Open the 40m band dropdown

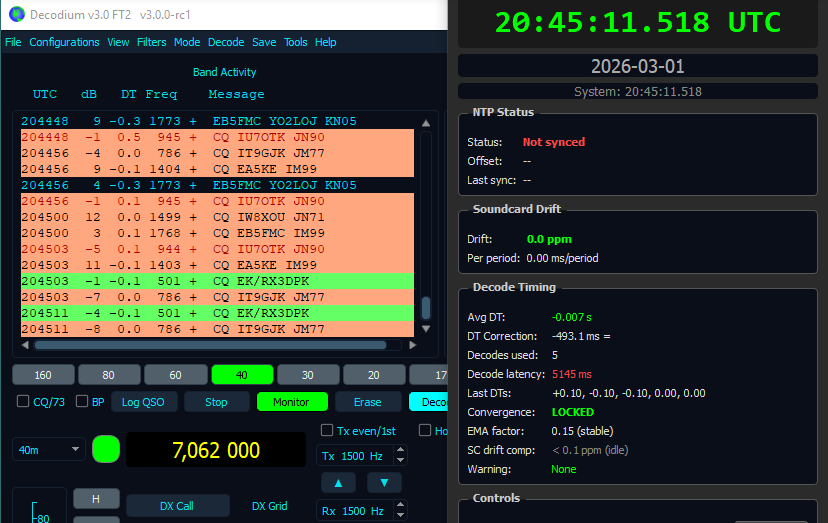coord(47,450)
